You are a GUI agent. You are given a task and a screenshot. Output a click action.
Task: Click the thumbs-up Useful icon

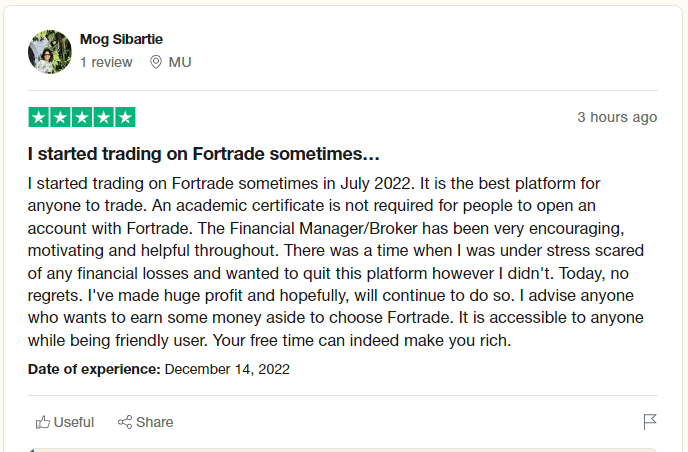tap(43, 422)
